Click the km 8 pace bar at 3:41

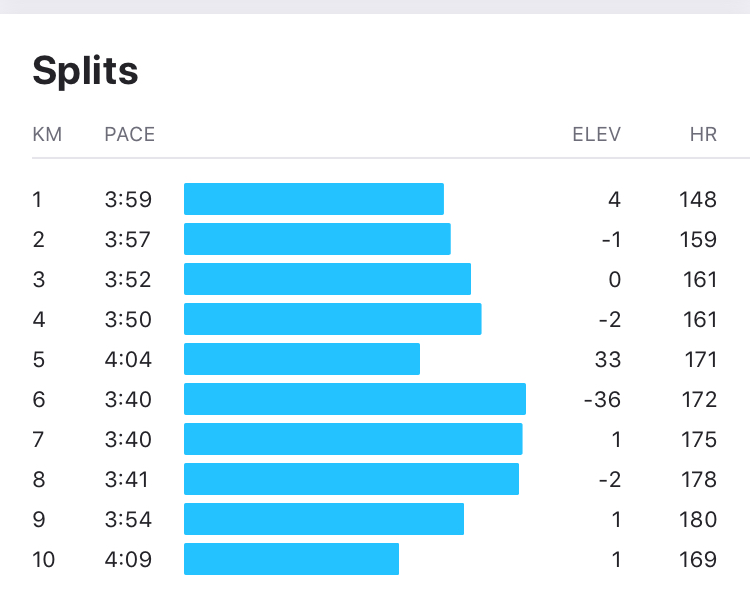coord(352,479)
